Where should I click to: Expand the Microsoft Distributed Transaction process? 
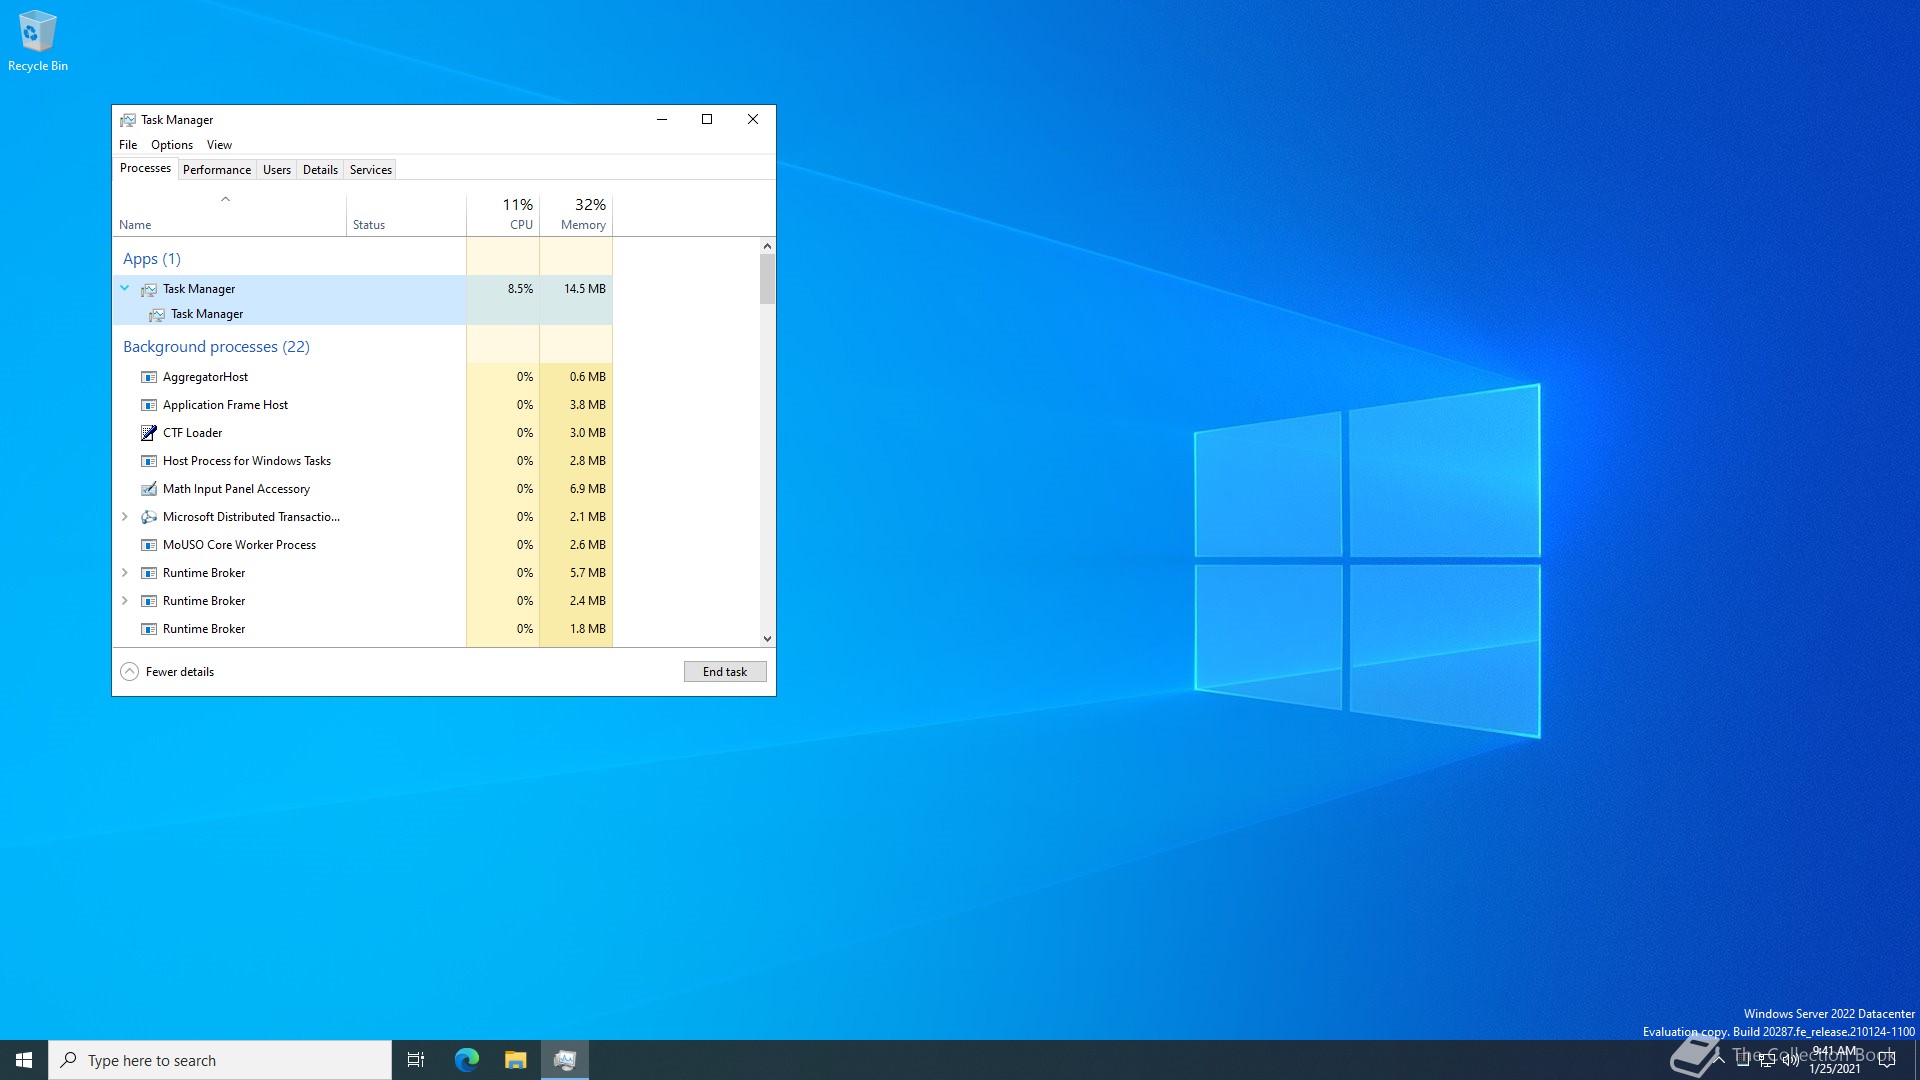[x=125, y=517]
